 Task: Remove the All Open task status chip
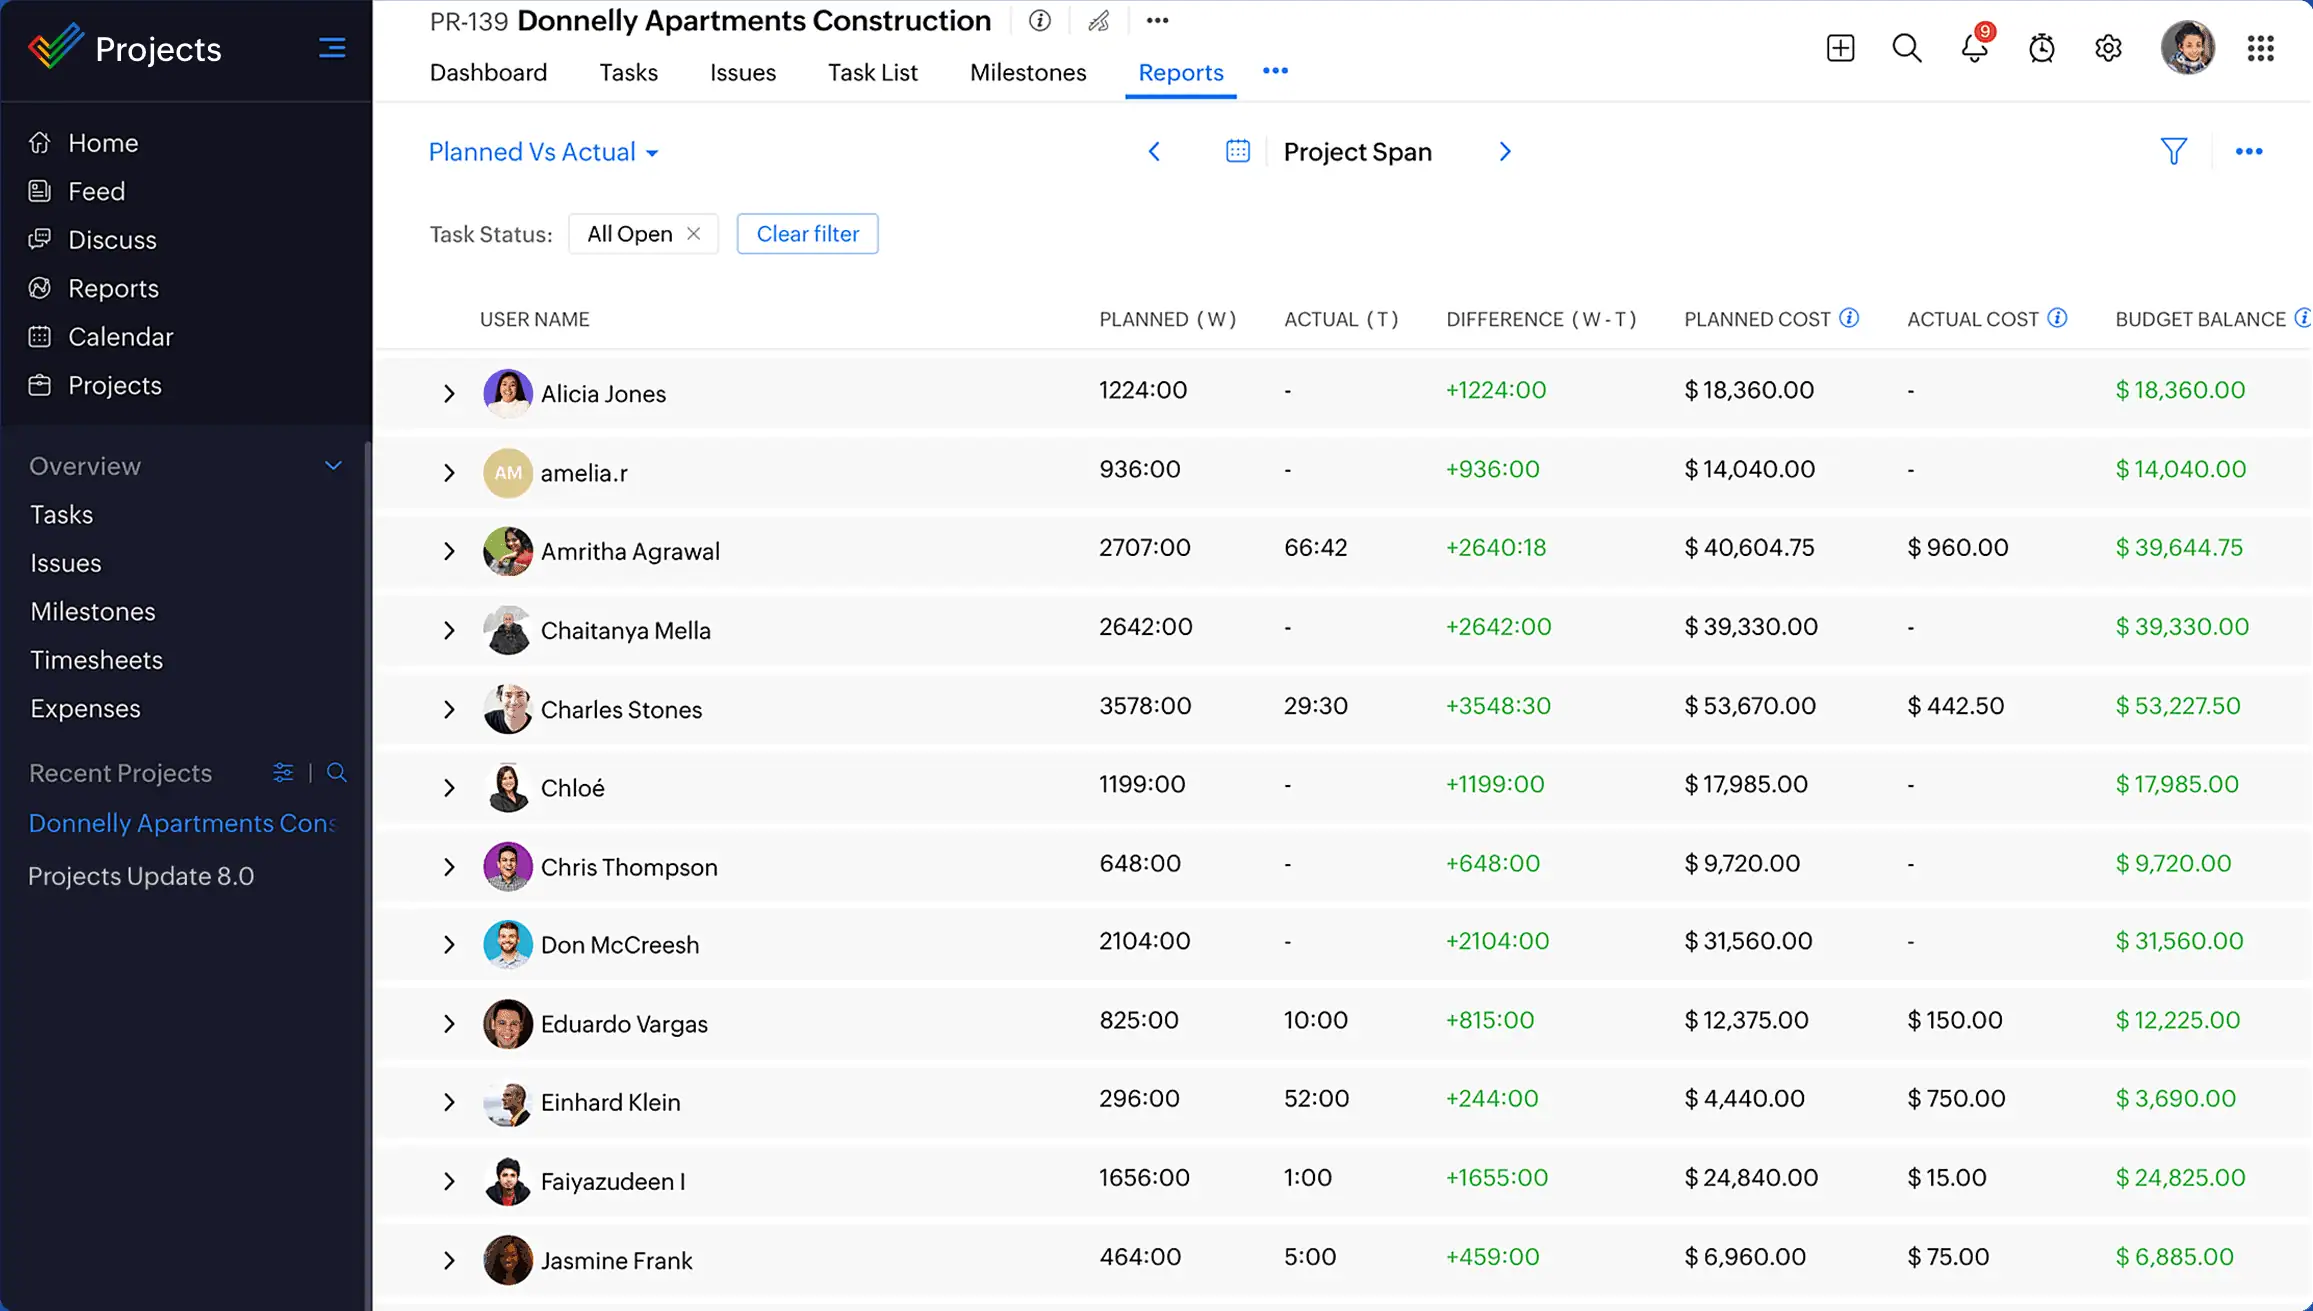(695, 233)
